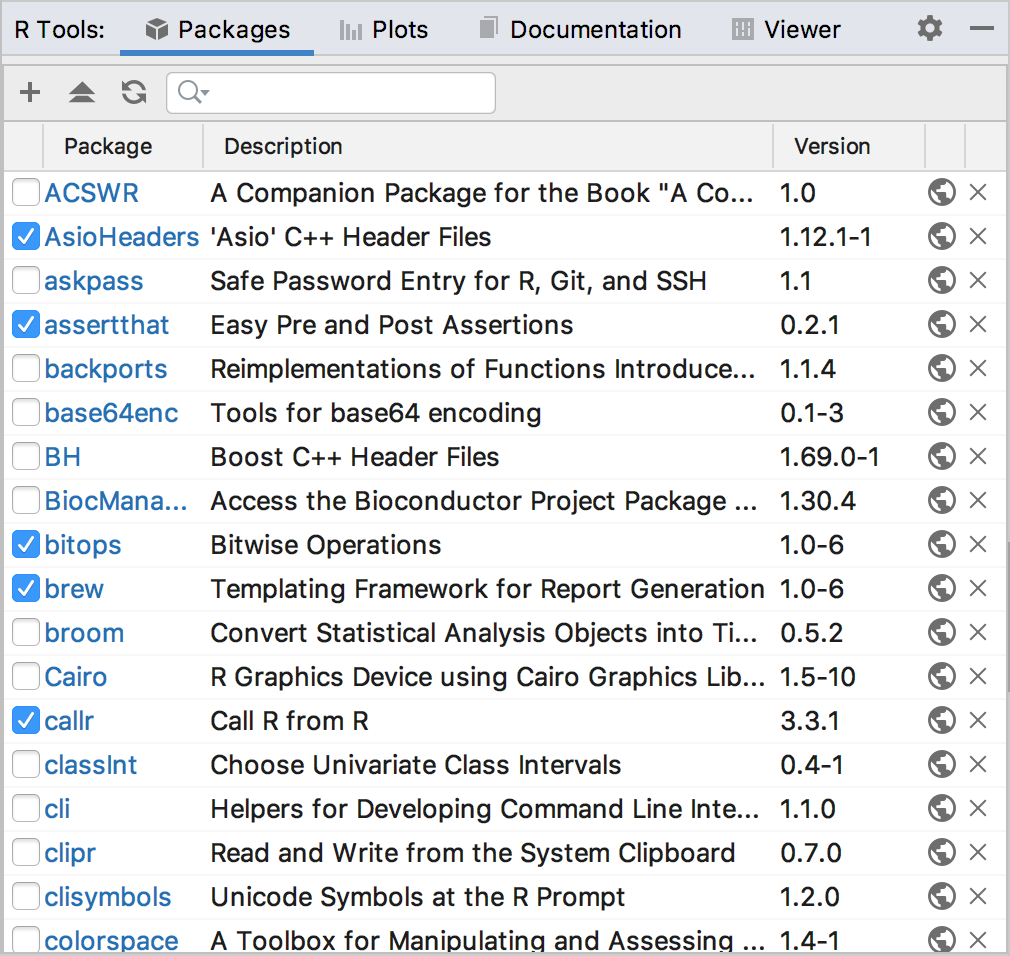Open the clipr package link
Image resolution: width=1010 pixels, height=956 pixels.
(70, 852)
